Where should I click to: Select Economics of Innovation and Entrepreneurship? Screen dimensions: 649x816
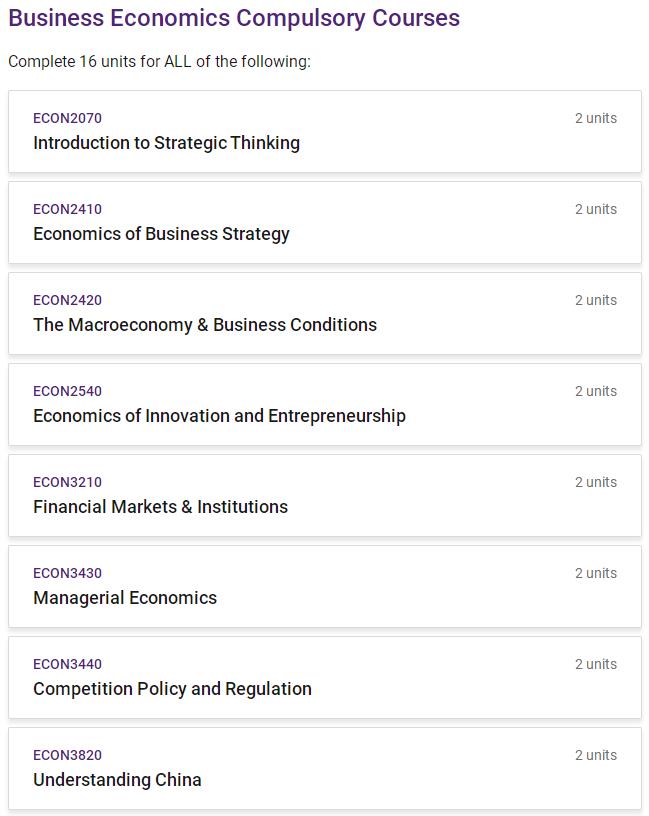coord(219,416)
